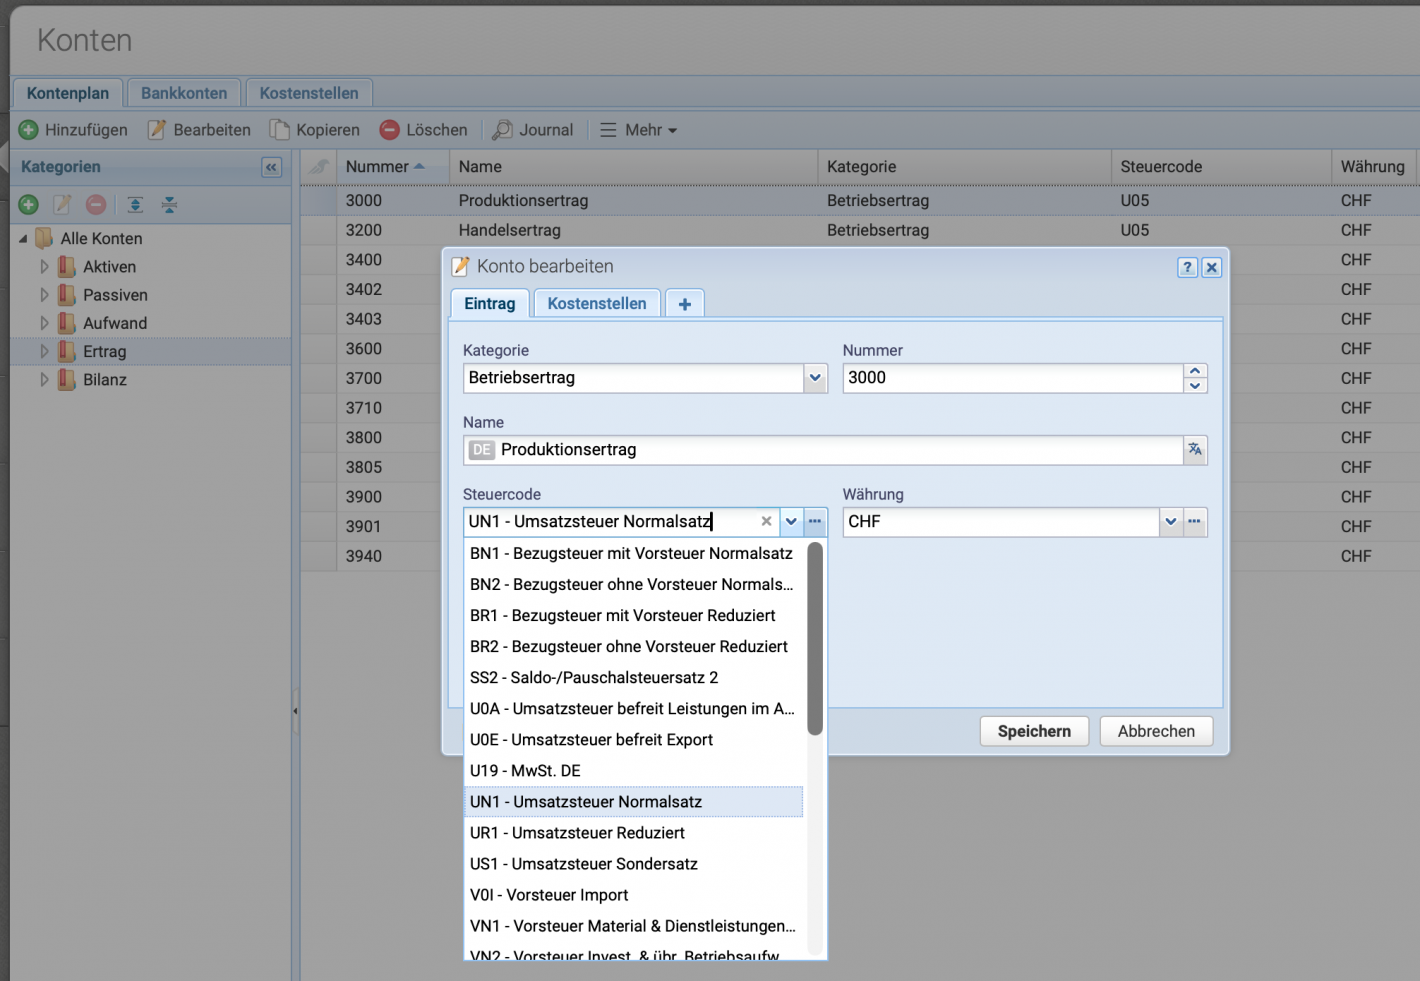Screen dimensions: 1420x981
Task: Open the Journal toolbar item
Action: [533, 130]
